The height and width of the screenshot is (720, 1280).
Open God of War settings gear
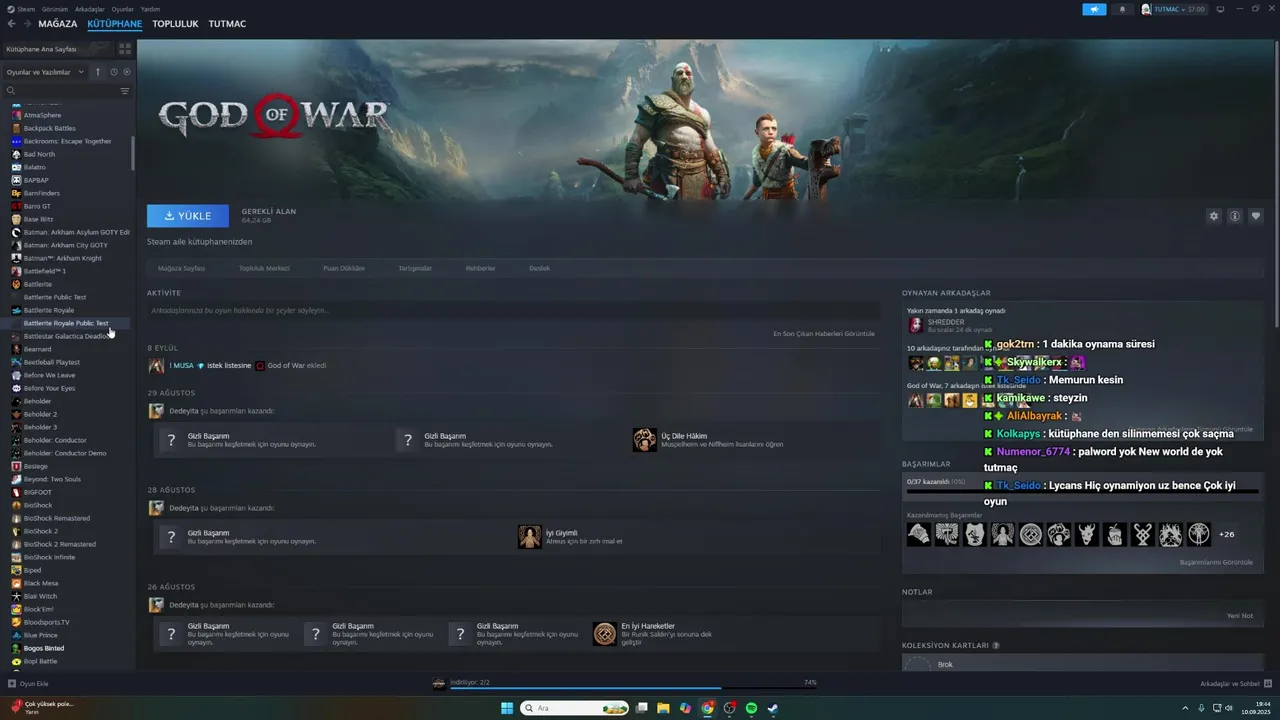(1214, 216)
